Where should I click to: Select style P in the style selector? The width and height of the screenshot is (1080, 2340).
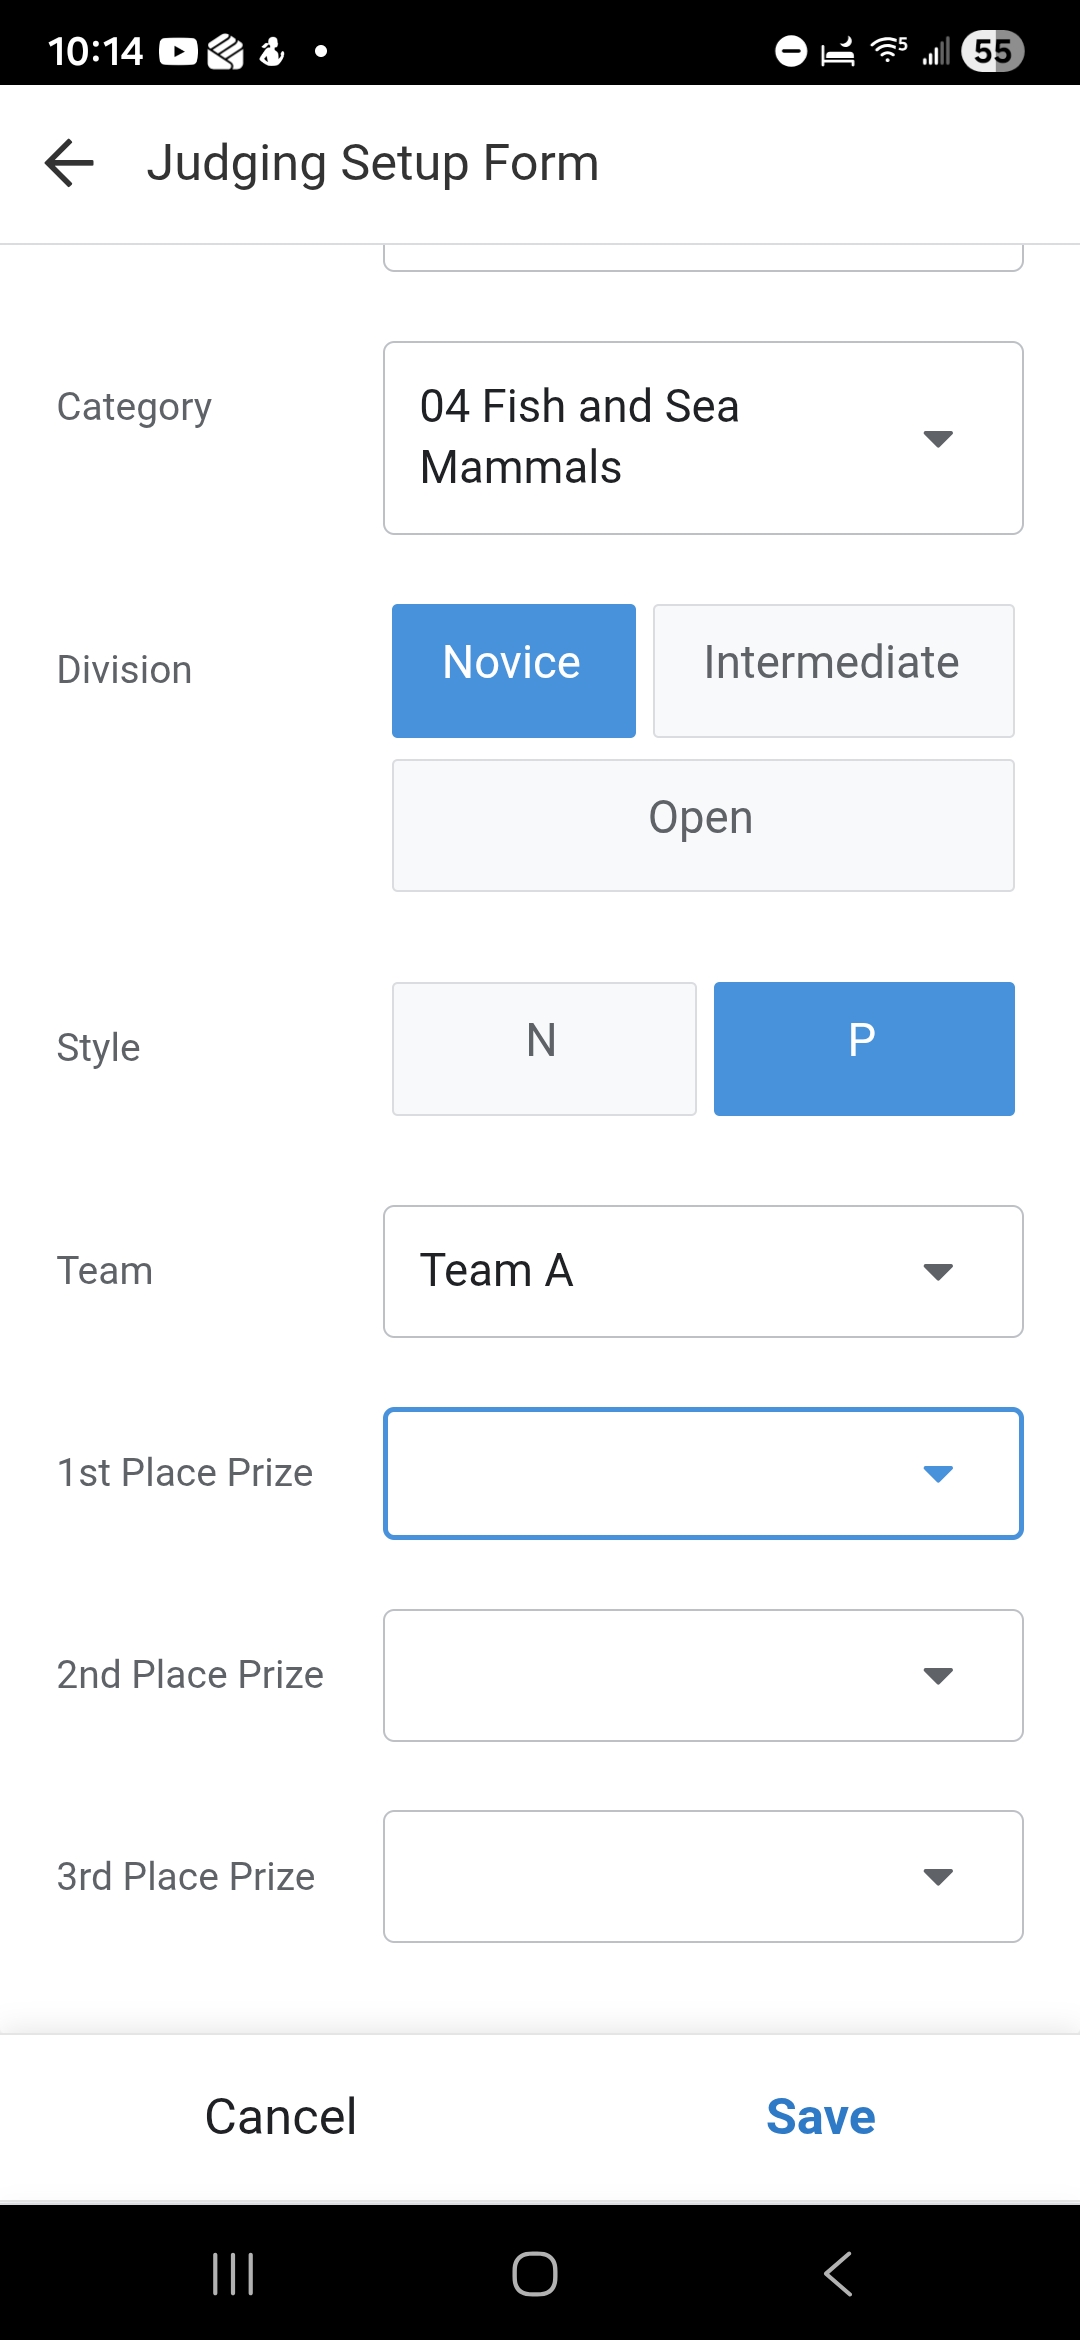863,1047
